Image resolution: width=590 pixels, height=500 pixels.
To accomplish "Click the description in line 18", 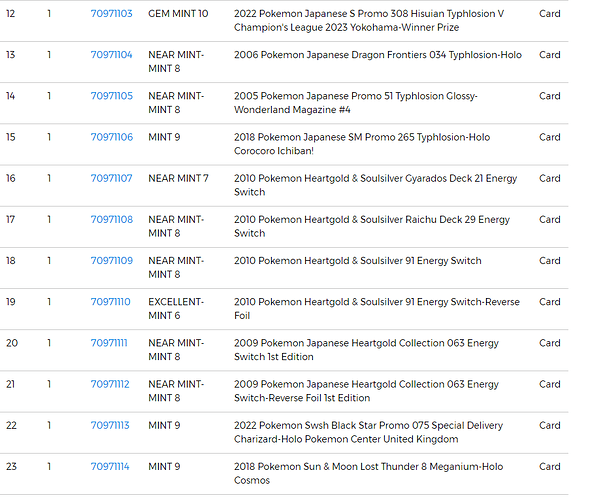I will 357,261.
